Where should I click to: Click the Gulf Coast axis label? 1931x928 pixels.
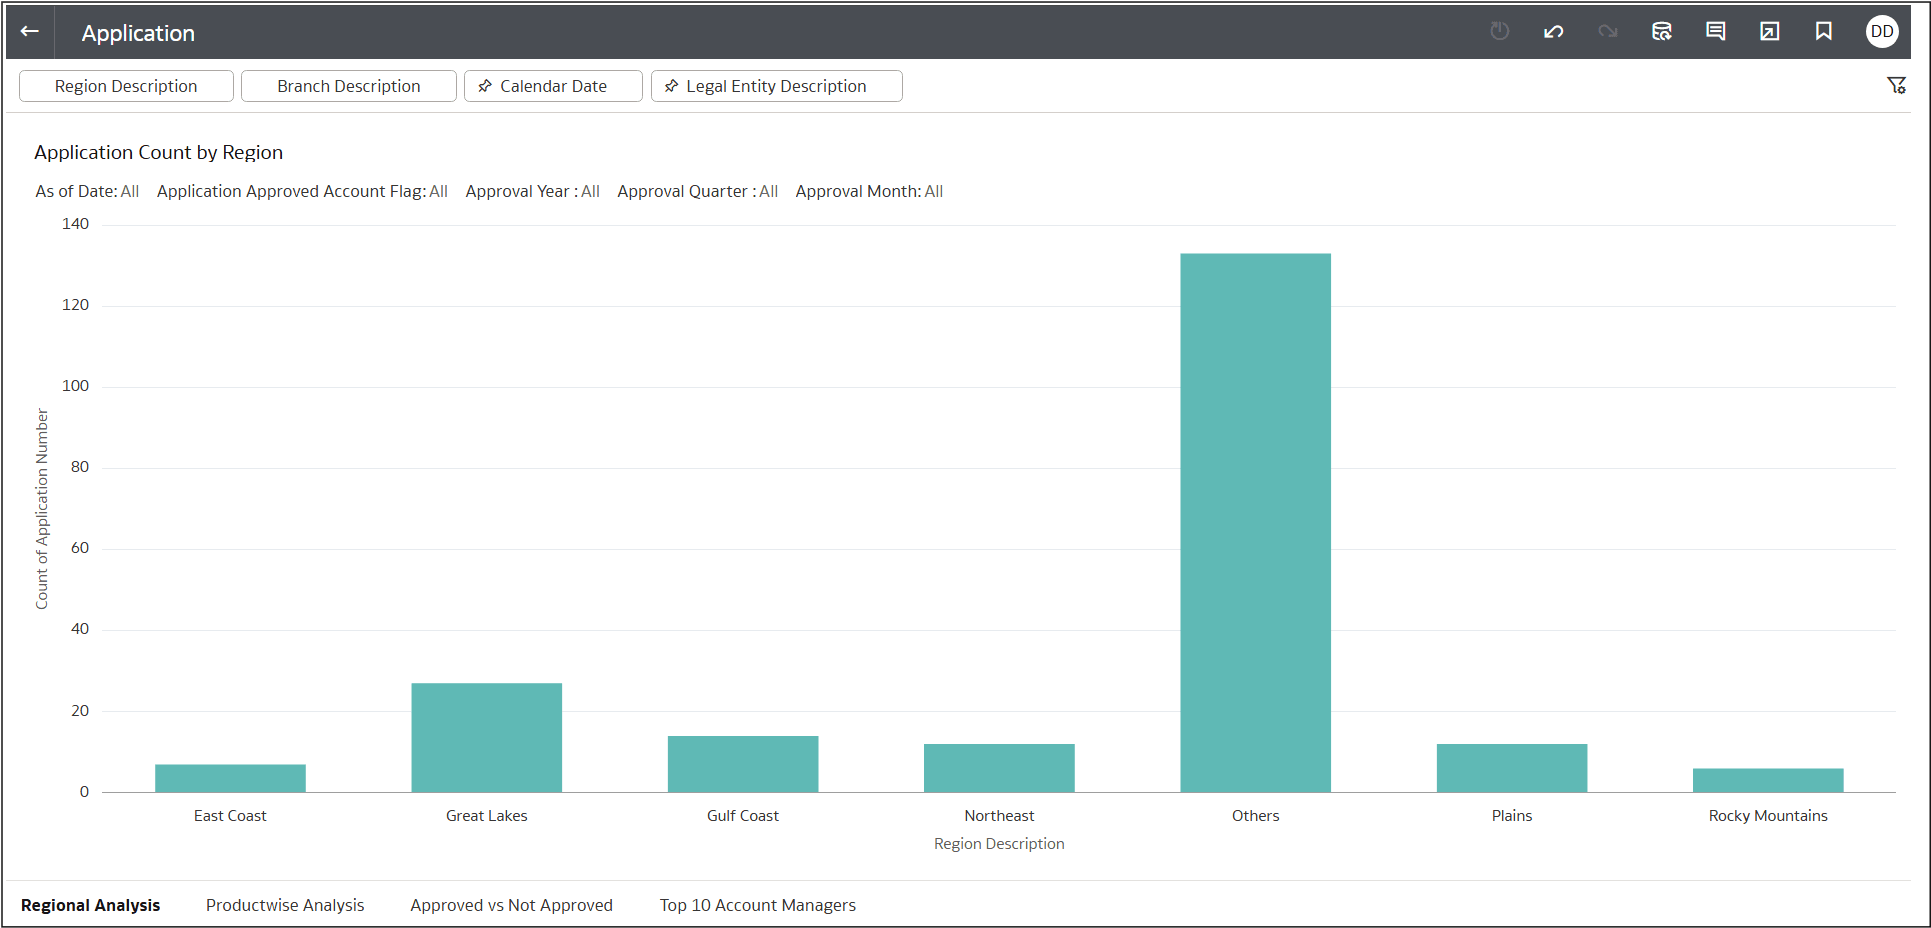(x=743, y=816)
